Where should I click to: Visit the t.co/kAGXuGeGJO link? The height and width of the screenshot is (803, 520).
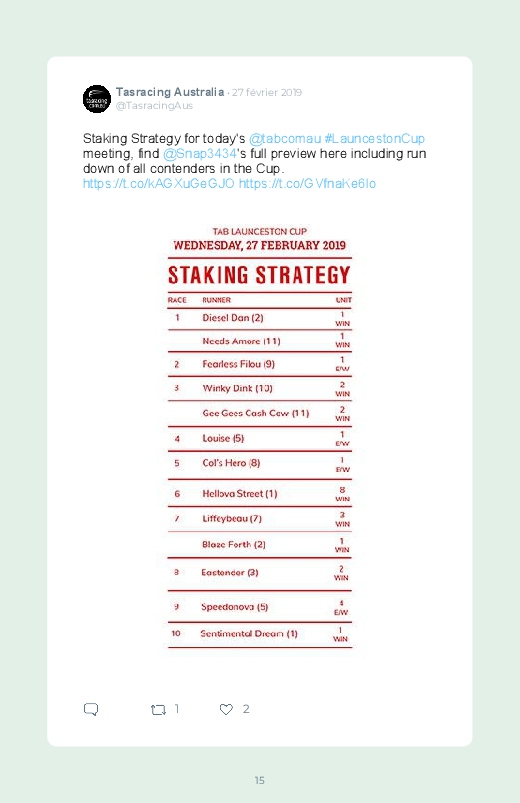coord(159,183)
